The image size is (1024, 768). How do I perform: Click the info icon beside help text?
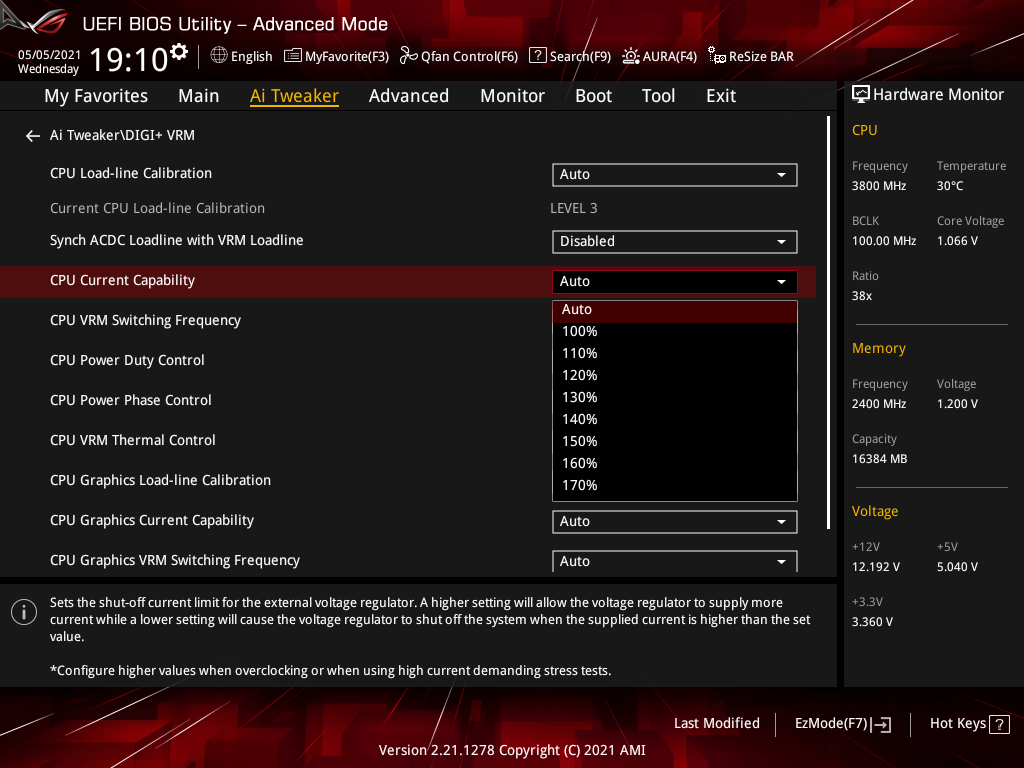click(x=24, y=612)
